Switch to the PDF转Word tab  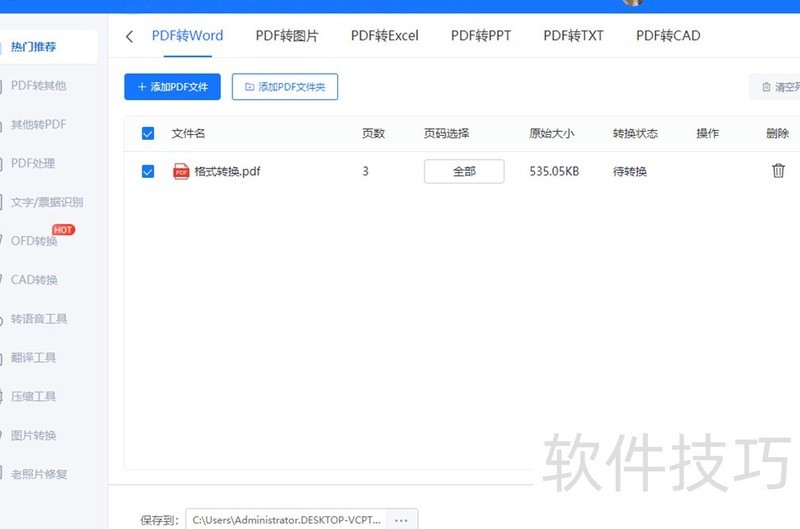point(187,36)
